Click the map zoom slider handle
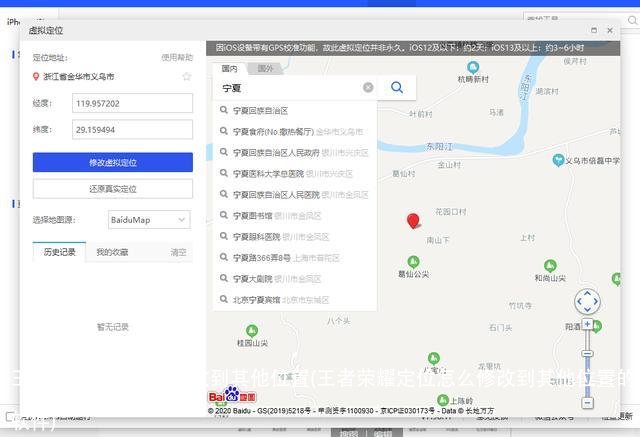The width and height of the screenshot is (640, 437). click(587, 353)
